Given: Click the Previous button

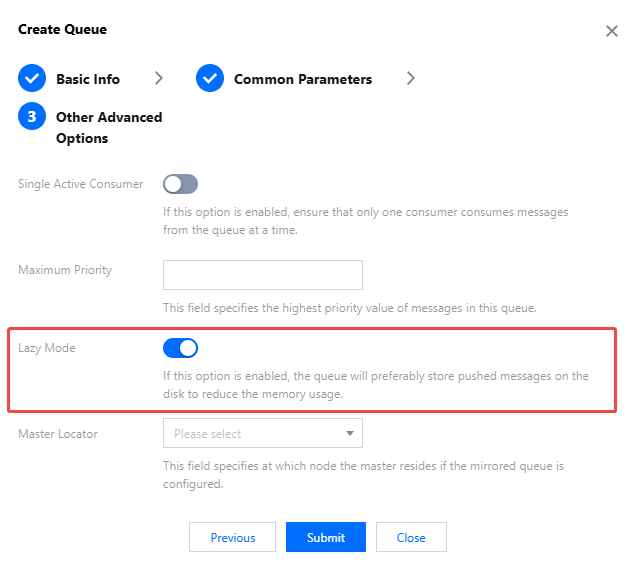Looking at the screenshot, I should click(x=233, y=537).
